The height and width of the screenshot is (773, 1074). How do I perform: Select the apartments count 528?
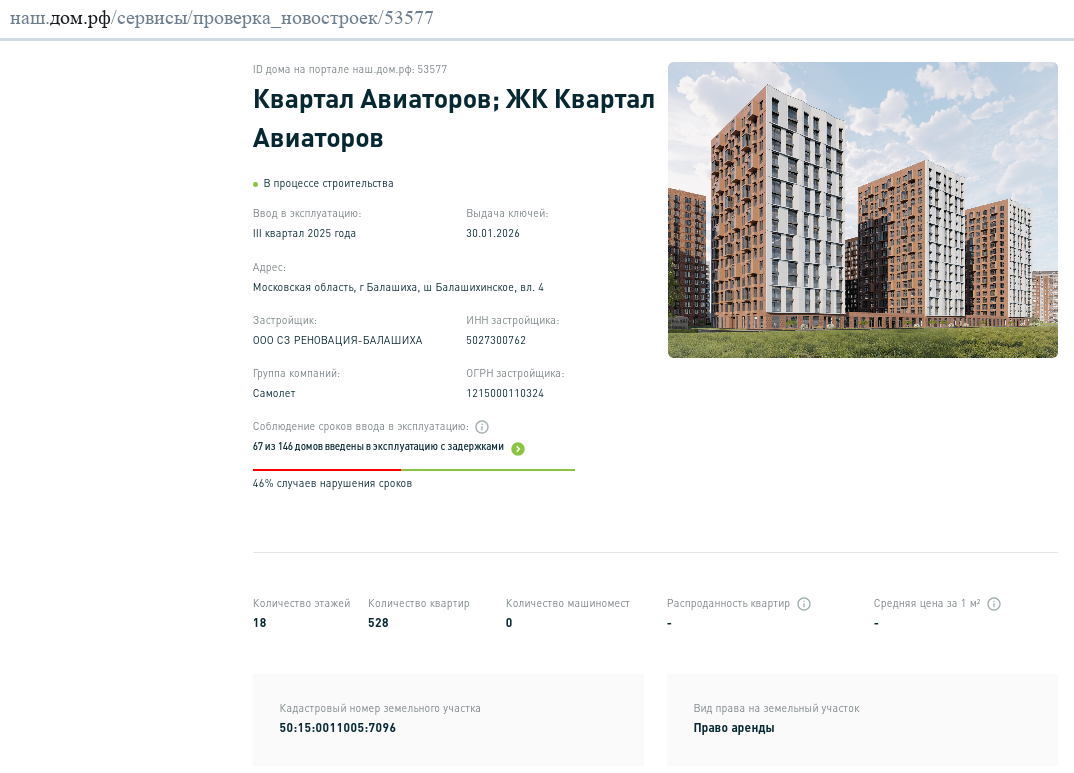point(378,623)
